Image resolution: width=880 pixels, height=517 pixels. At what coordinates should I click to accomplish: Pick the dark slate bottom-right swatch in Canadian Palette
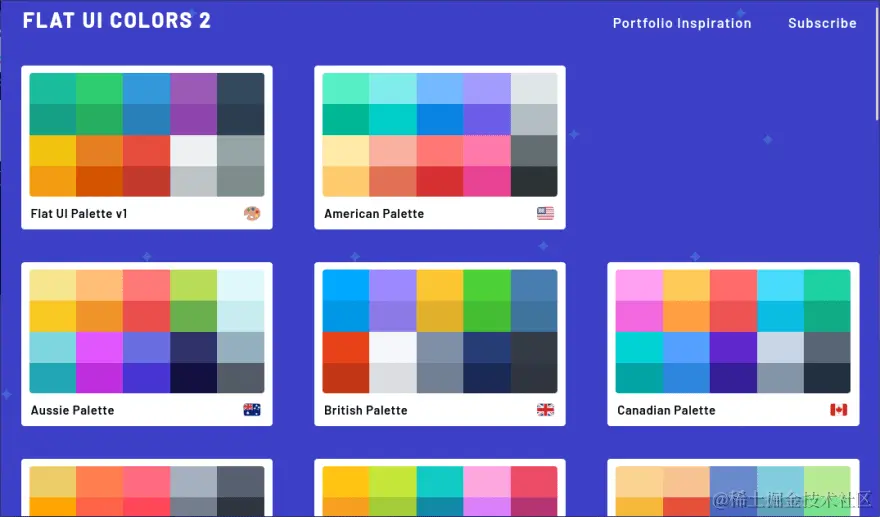[x=827, y=378]
